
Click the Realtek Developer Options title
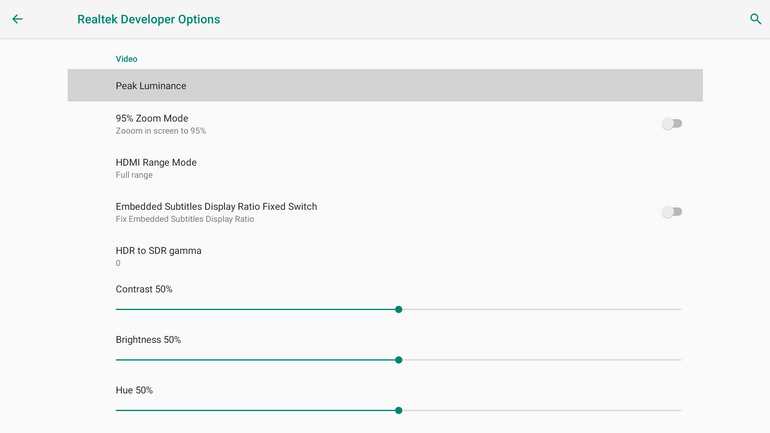tap(149, 19)
